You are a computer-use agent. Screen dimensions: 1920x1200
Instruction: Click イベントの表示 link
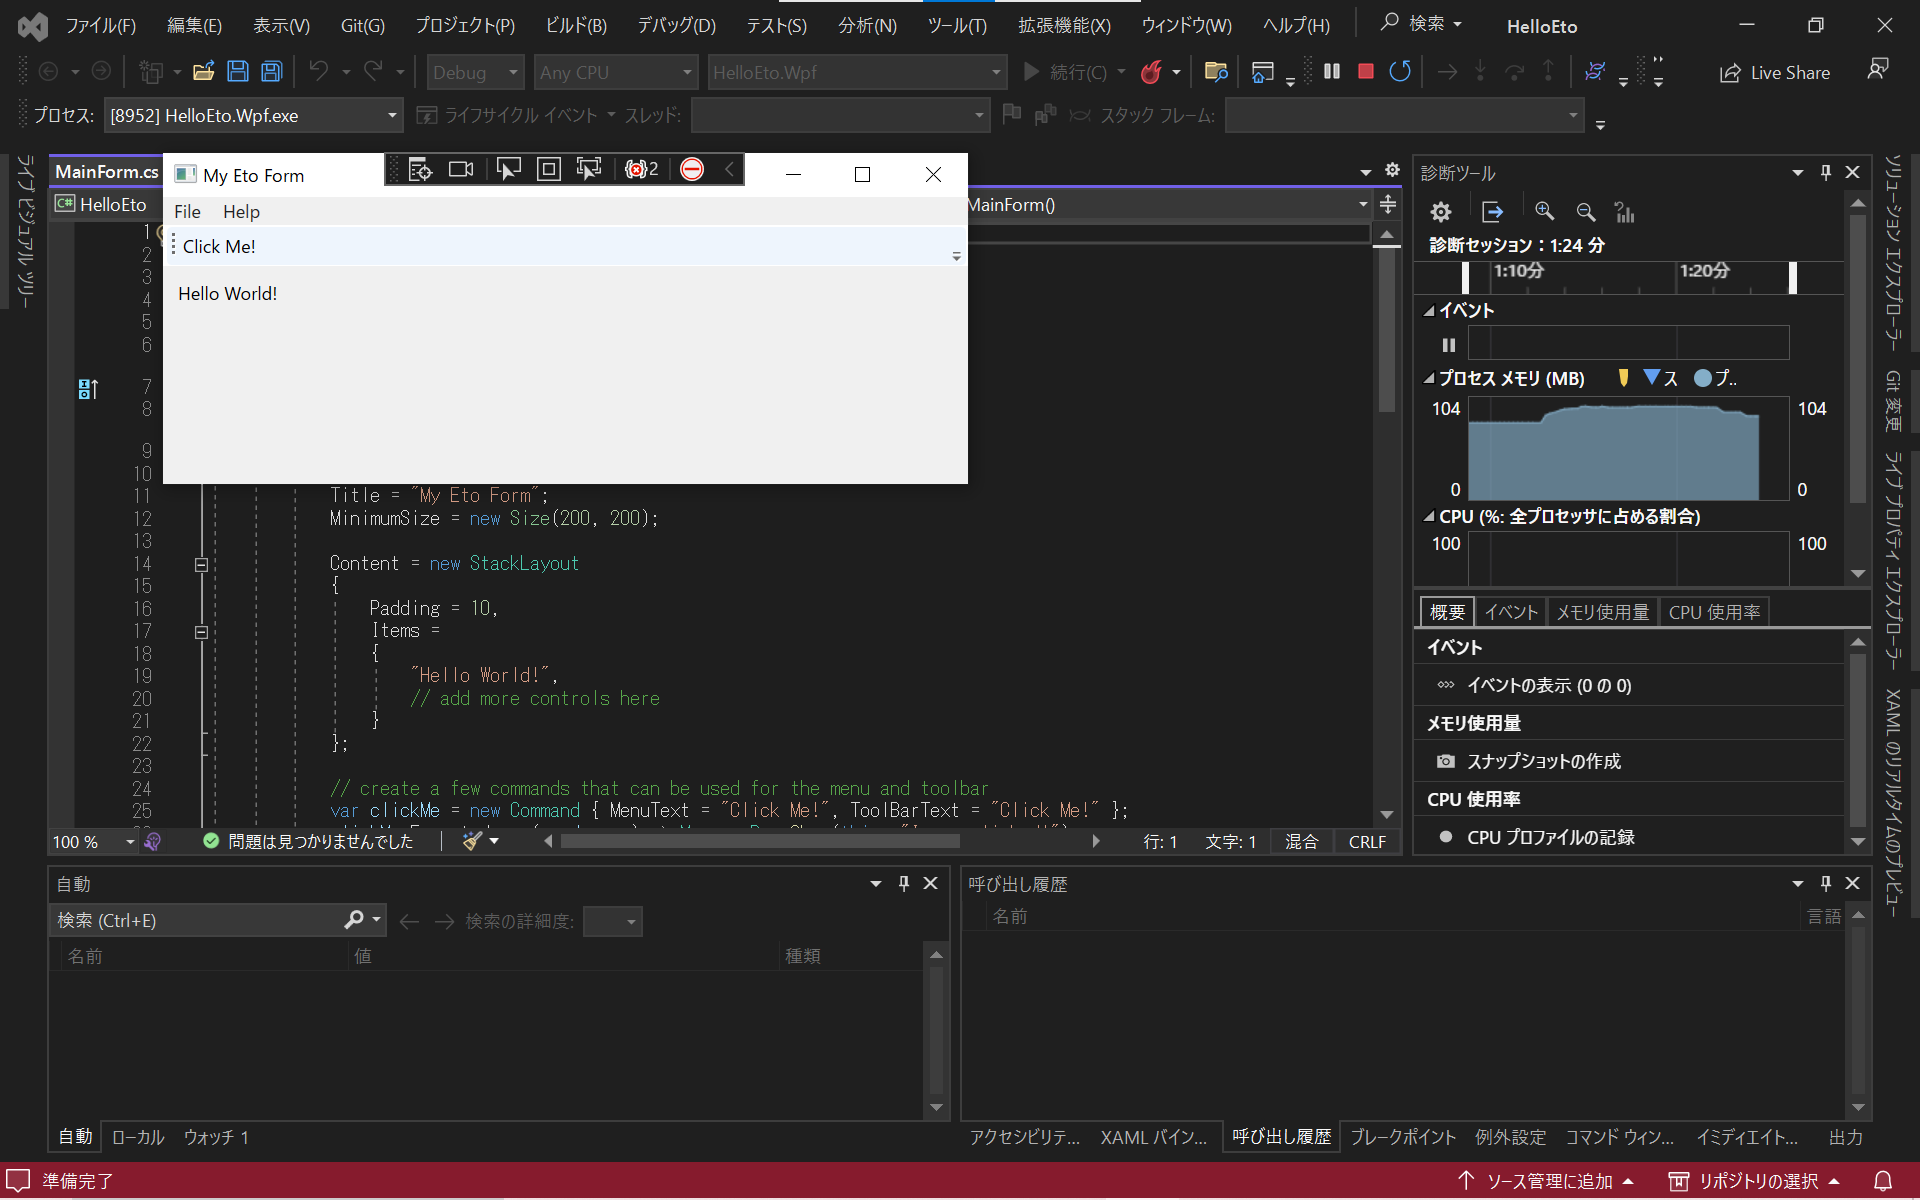(x=1549, y=686)
